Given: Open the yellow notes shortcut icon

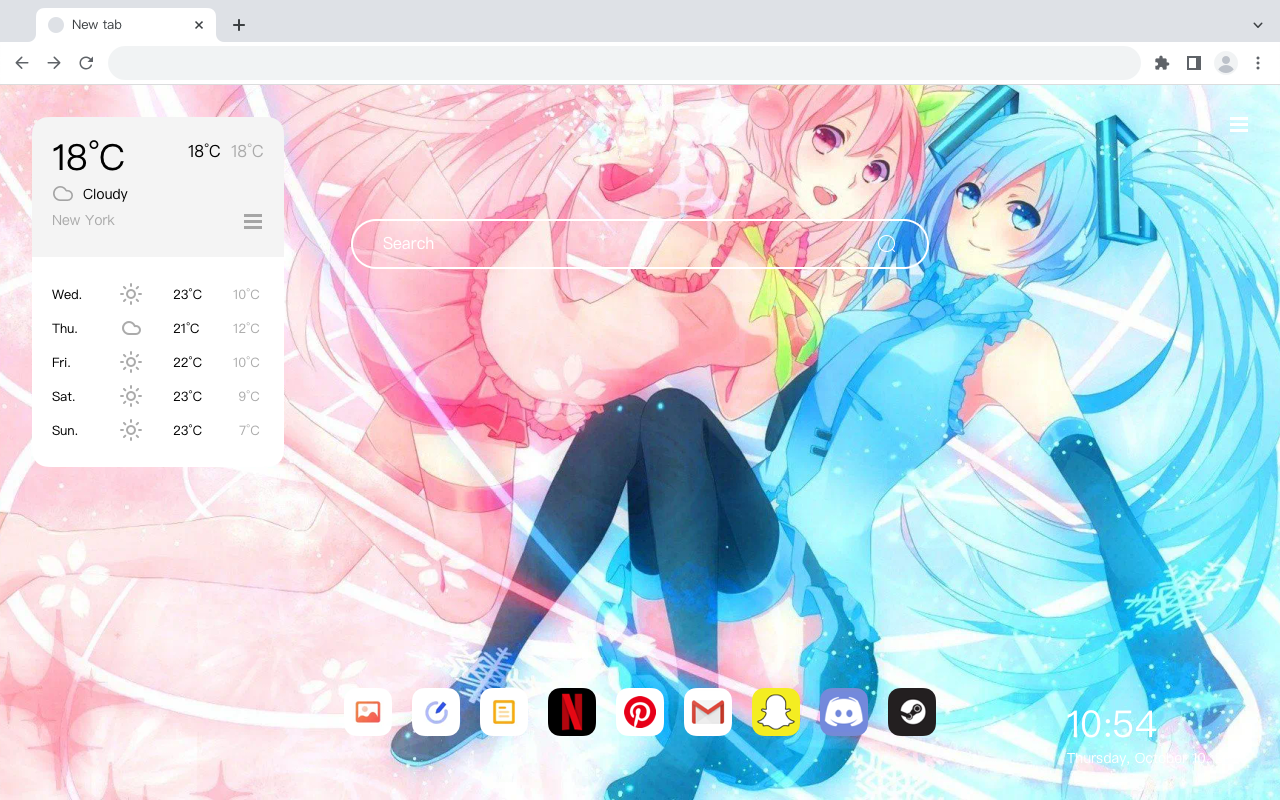Looking at the screenshot, I should coord(504,712).
